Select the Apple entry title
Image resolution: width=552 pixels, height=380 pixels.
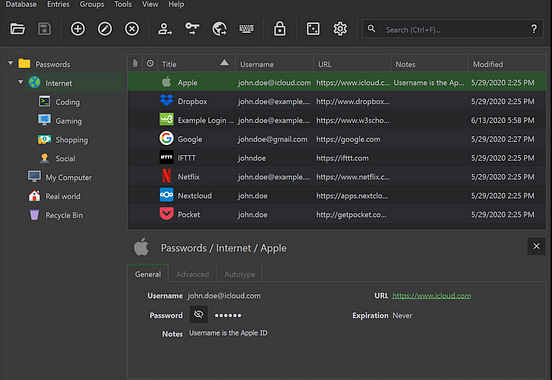tap(187, 82)
